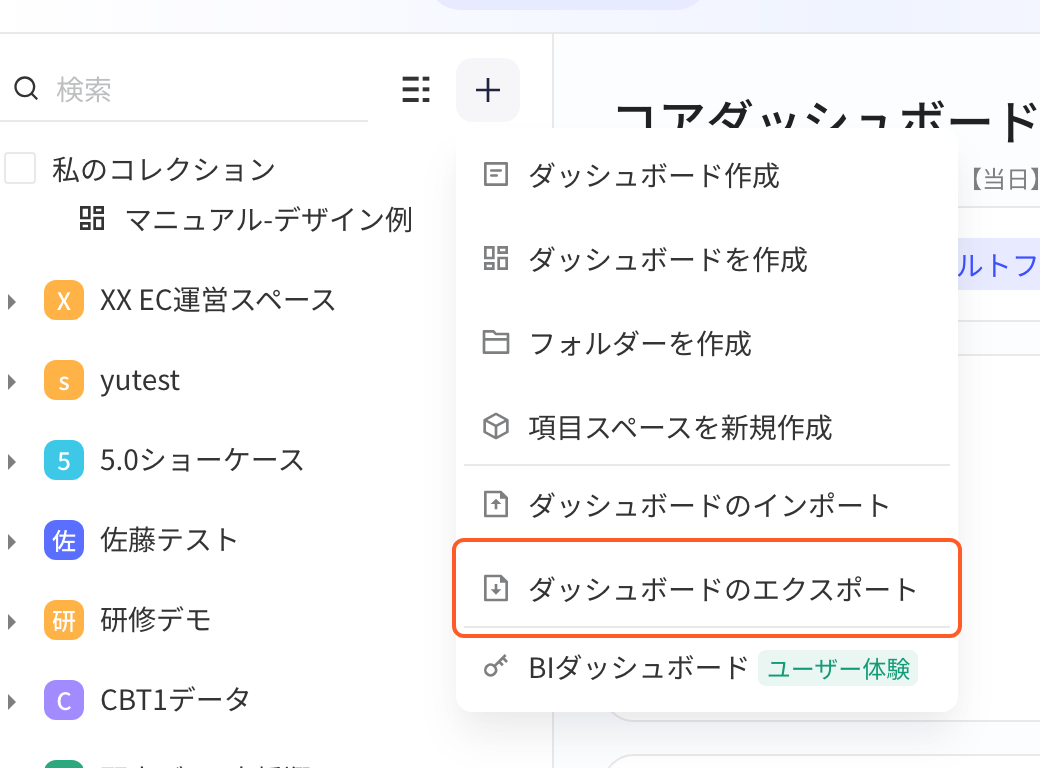Open CBT1データ space
The image size is (1040, 768).
point(175,700)
